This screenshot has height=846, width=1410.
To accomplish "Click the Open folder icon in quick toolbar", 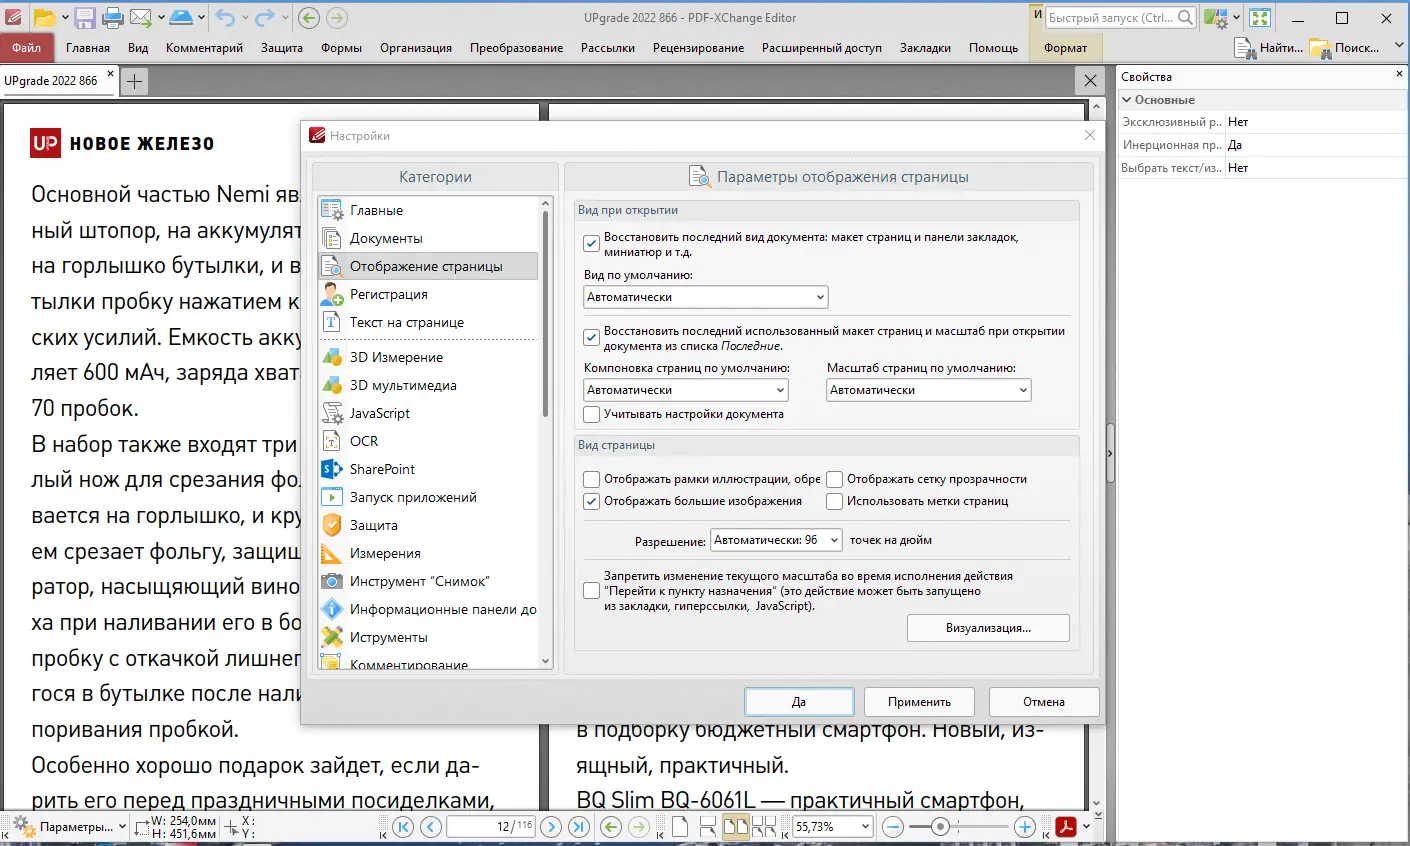I will click(44, 17).
